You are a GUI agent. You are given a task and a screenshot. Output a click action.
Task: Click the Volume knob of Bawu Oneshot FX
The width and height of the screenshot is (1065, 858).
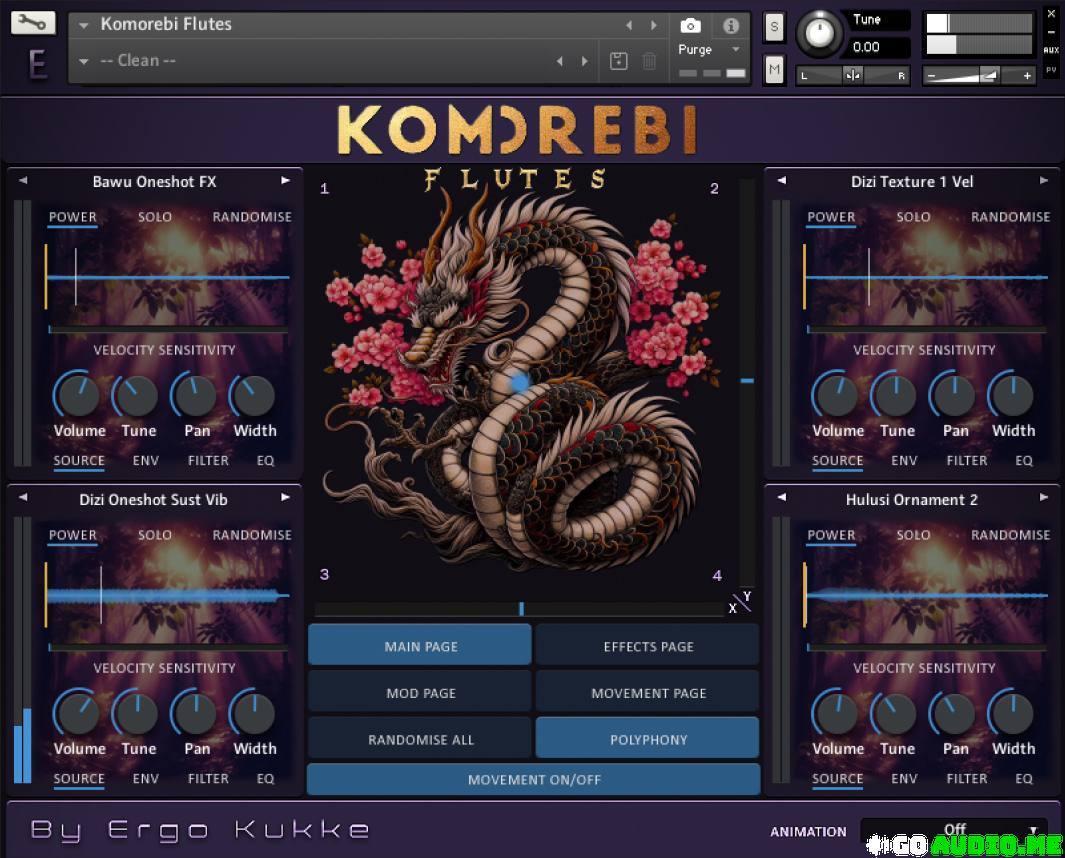coord(78,395)
